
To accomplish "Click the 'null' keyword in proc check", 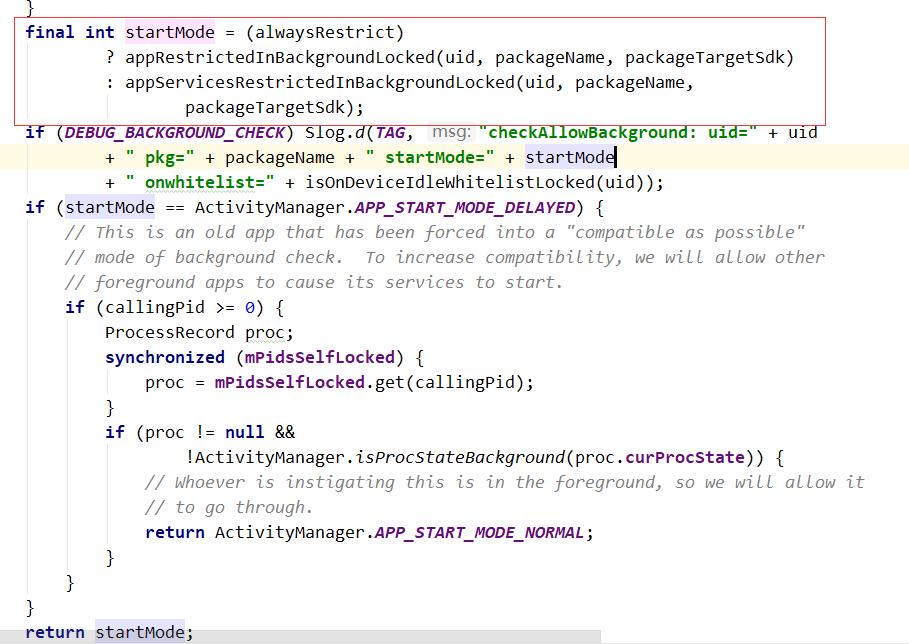I will coord(245,432).
